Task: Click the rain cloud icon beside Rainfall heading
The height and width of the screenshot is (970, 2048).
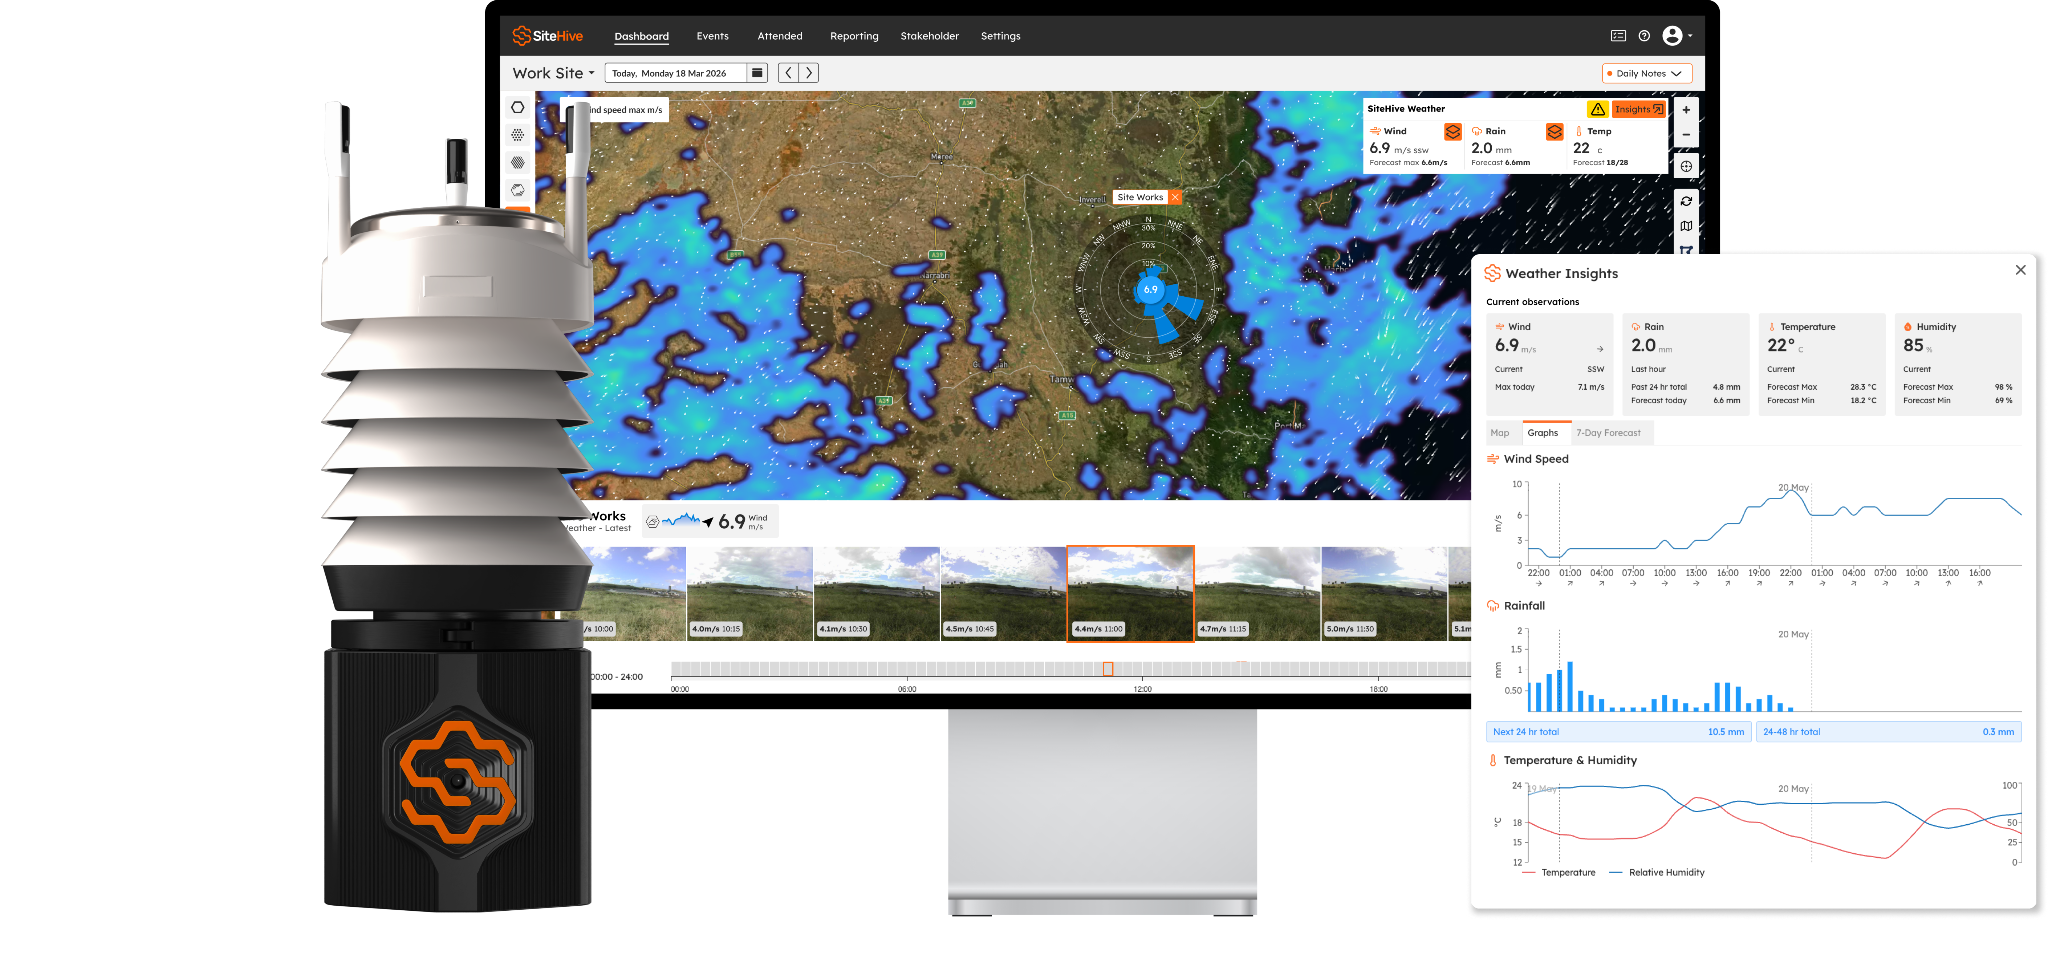Action: point(1493,606)
